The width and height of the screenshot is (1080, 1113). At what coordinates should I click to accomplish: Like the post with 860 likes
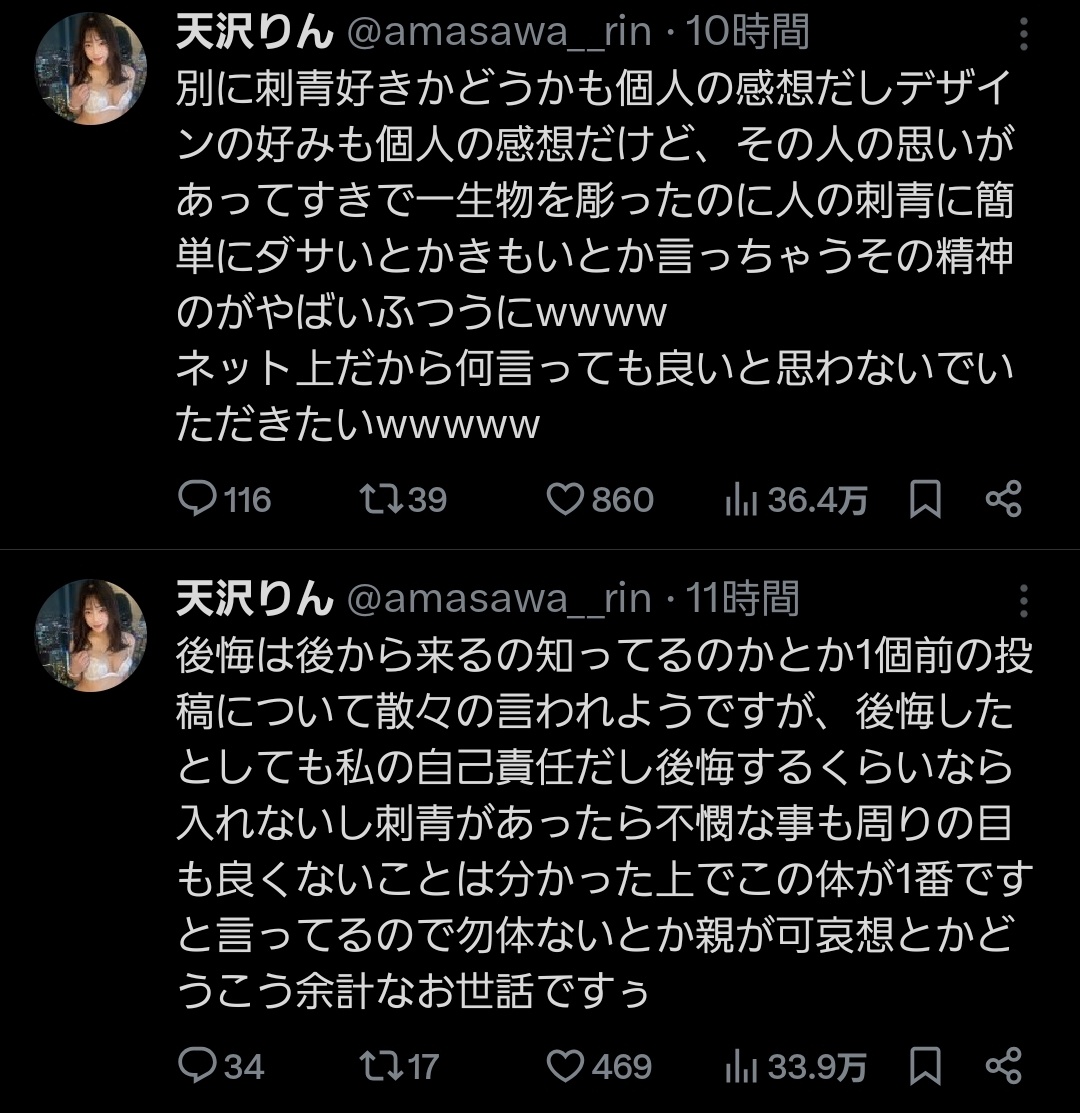point(567,498)
